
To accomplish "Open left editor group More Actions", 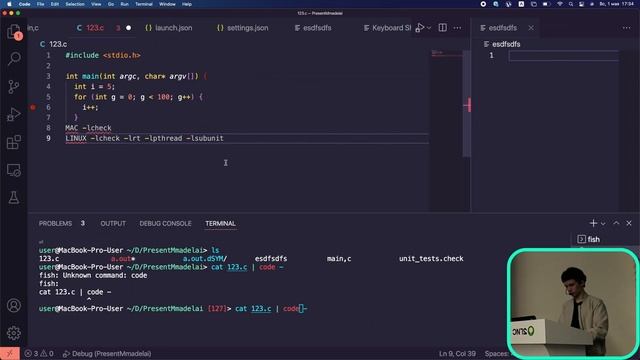I will (457, 28).
